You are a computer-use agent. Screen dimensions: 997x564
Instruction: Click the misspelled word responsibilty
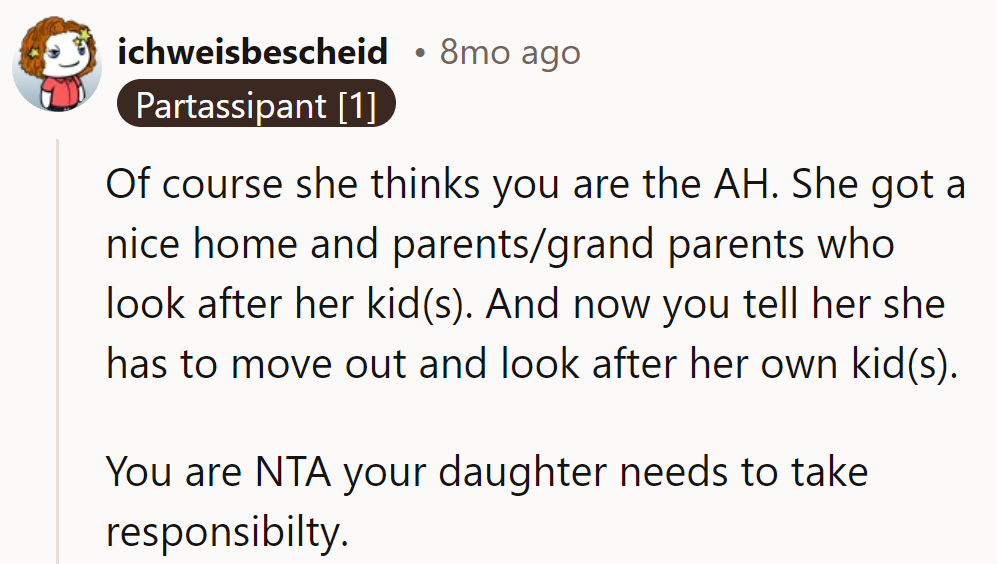(227, 532)
